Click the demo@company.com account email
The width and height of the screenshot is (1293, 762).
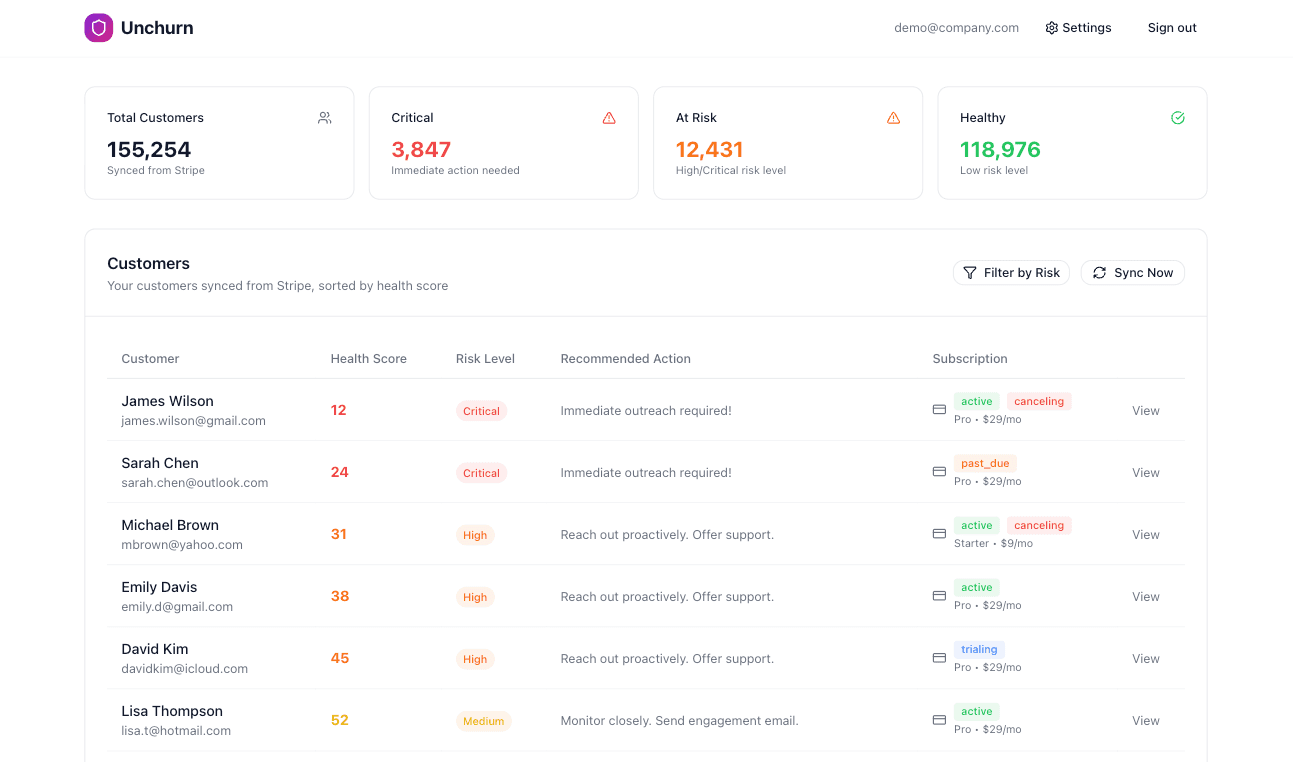(x=956, y=27)
